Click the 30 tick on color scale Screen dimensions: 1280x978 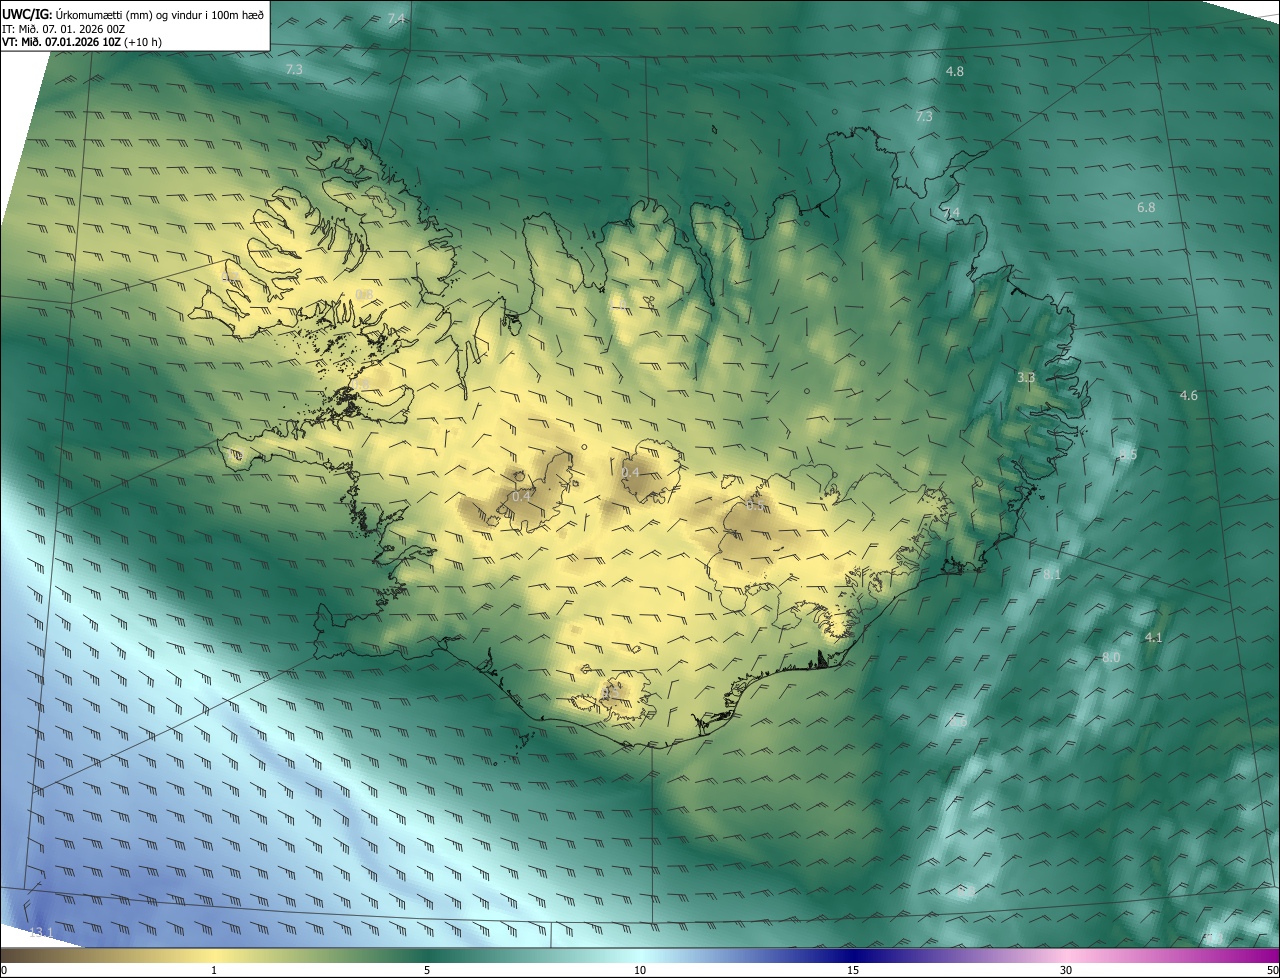pyautogui.click(x=1066, y=970)
